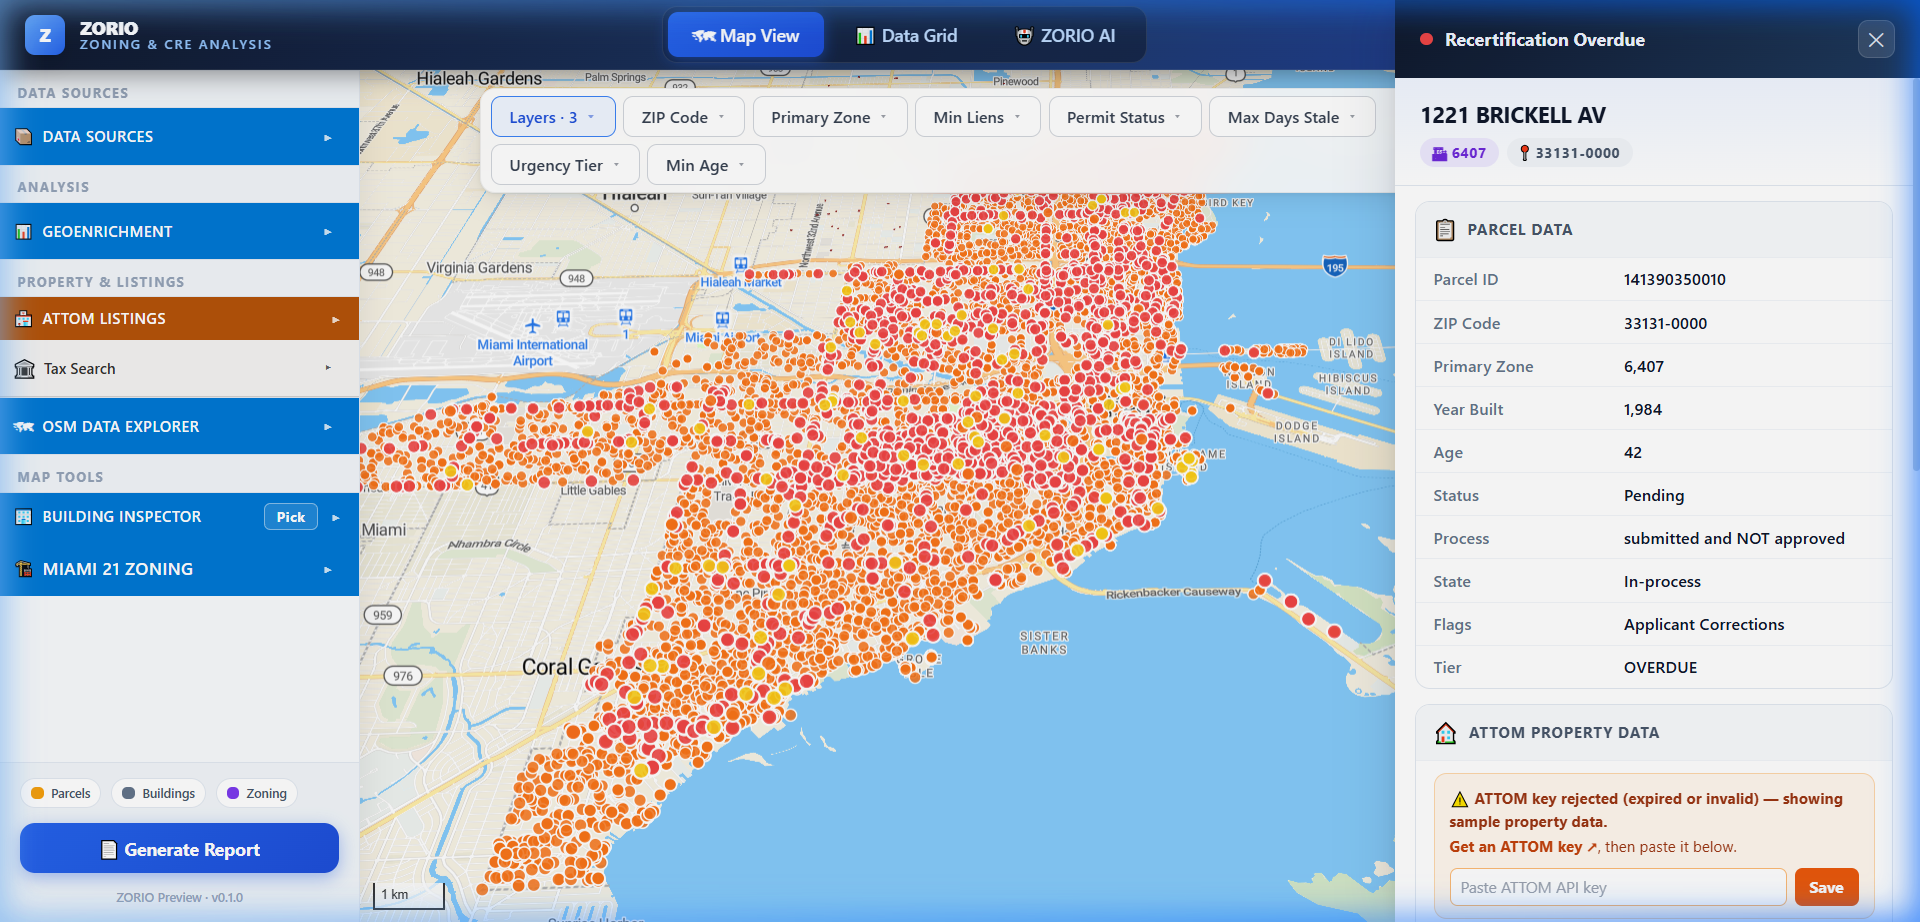Click the Flags value Applicant Corrections

click(1704, 625)
